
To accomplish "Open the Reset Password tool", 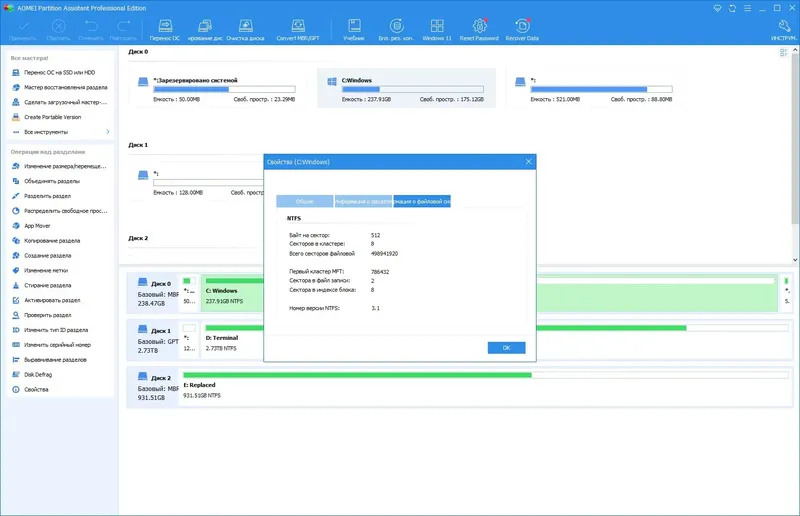I will pyautogui.click(x=479, y=30).
